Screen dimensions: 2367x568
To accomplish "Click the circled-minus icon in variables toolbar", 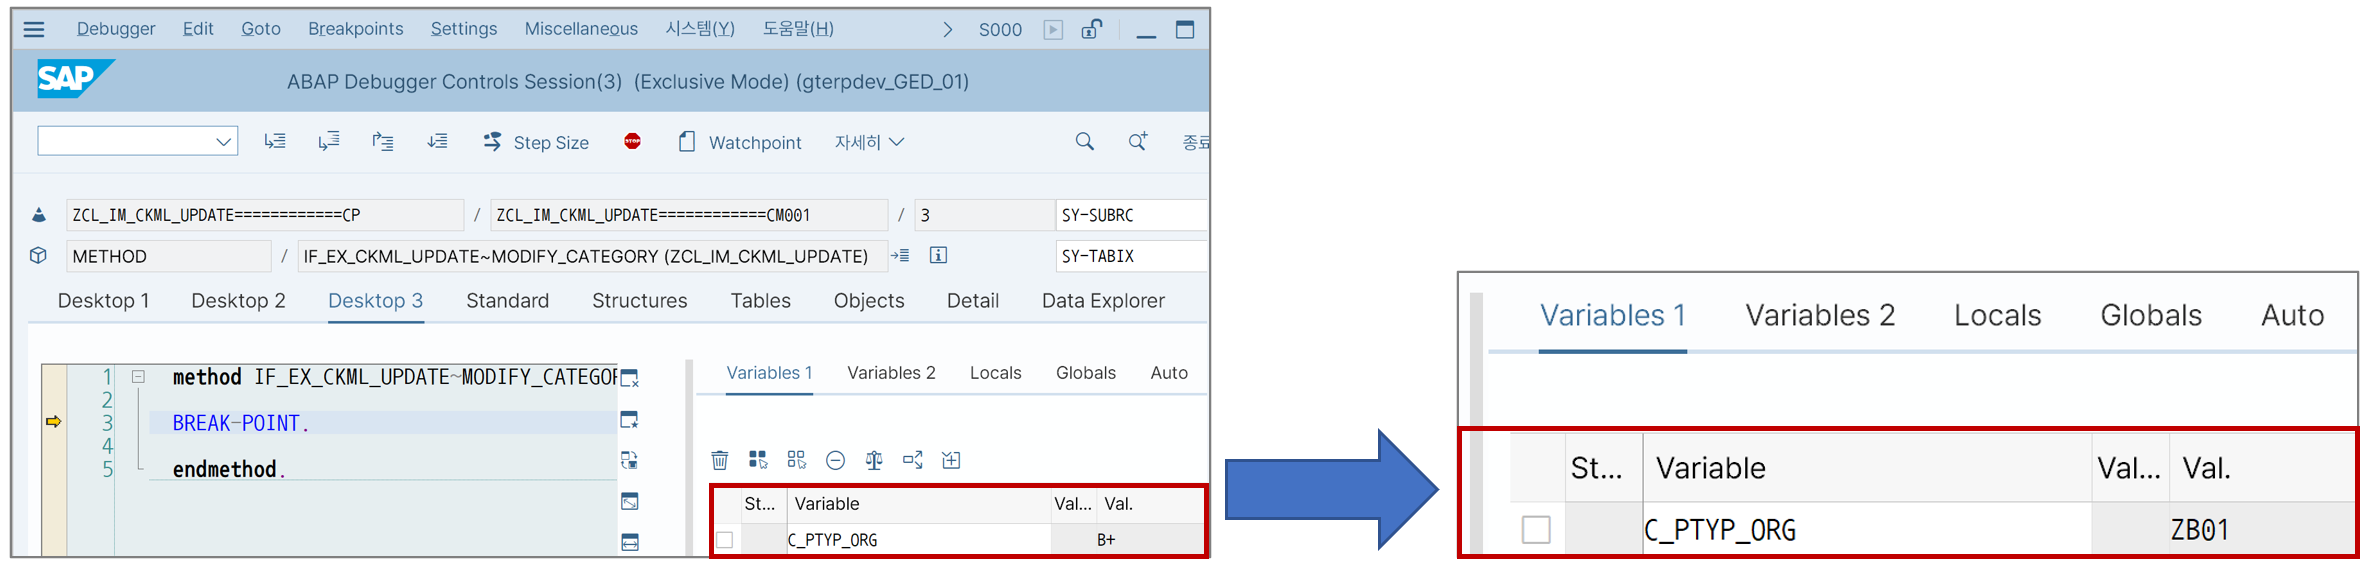I will coord(835,460).
